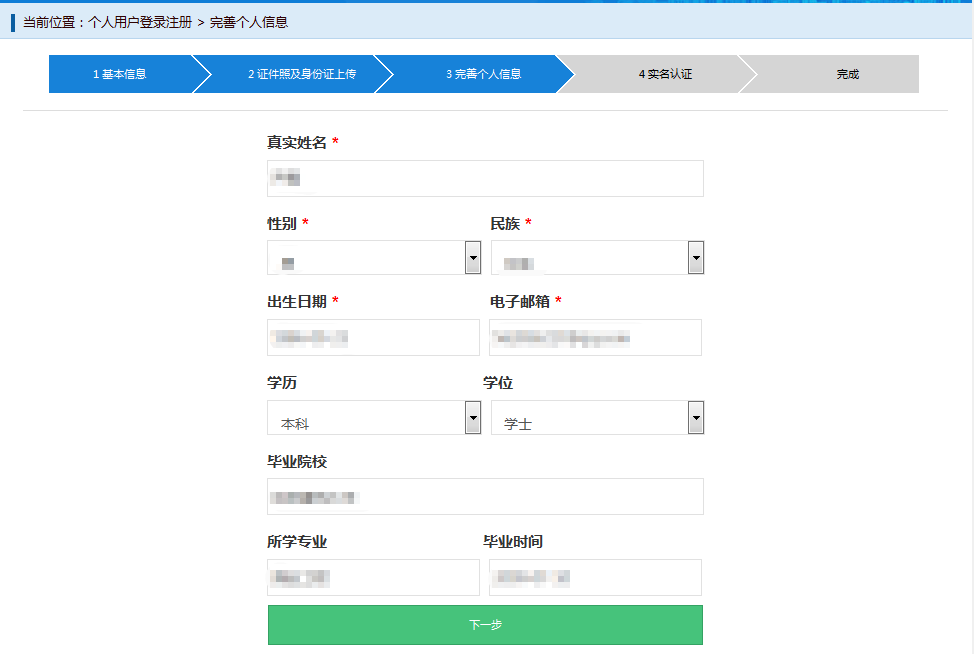Click the 毕业院校 input field
Image resolution: width=974 pixels, height=654 pixels.
point(485,496)
